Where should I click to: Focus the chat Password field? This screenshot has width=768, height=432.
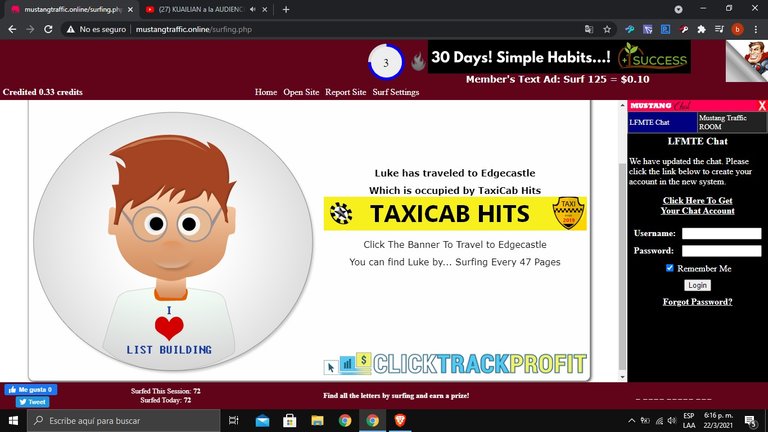(721, 251)
